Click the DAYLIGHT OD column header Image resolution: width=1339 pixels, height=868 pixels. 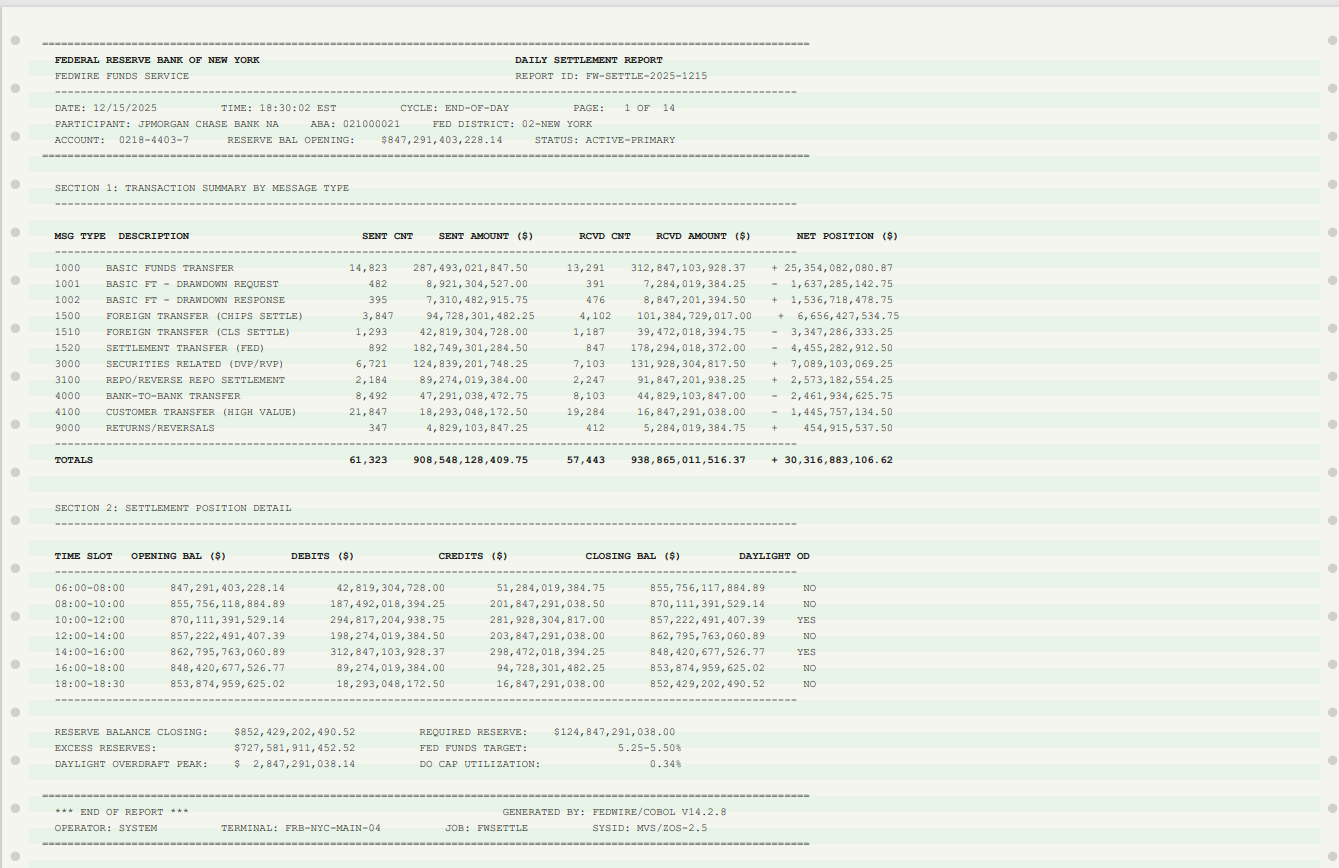click(774, 556)
